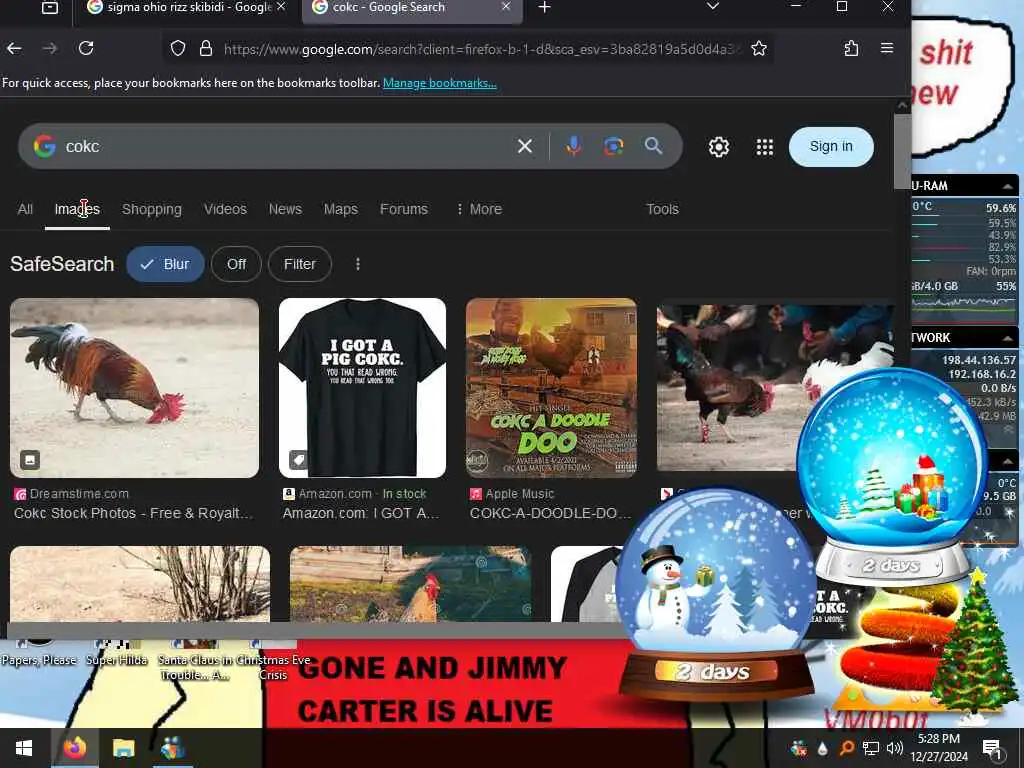Open a new tab with the plus icon

click(545, 7)
